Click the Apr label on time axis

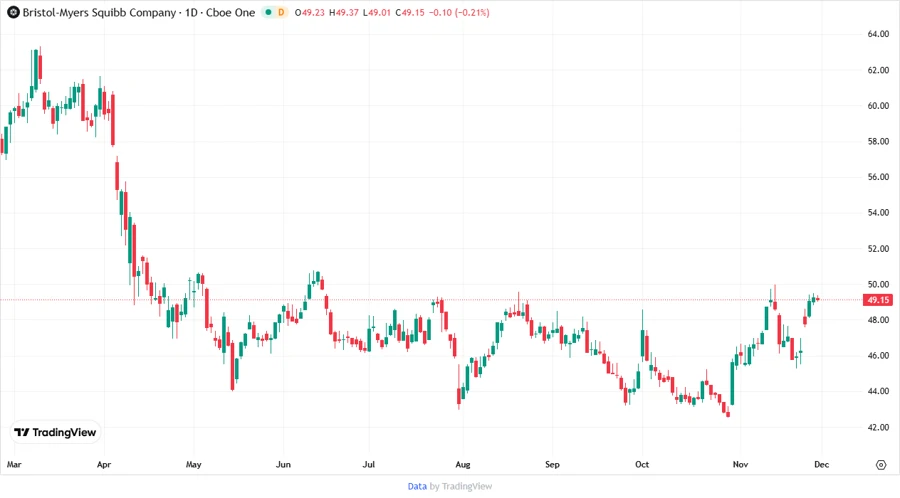coord(104,464)
